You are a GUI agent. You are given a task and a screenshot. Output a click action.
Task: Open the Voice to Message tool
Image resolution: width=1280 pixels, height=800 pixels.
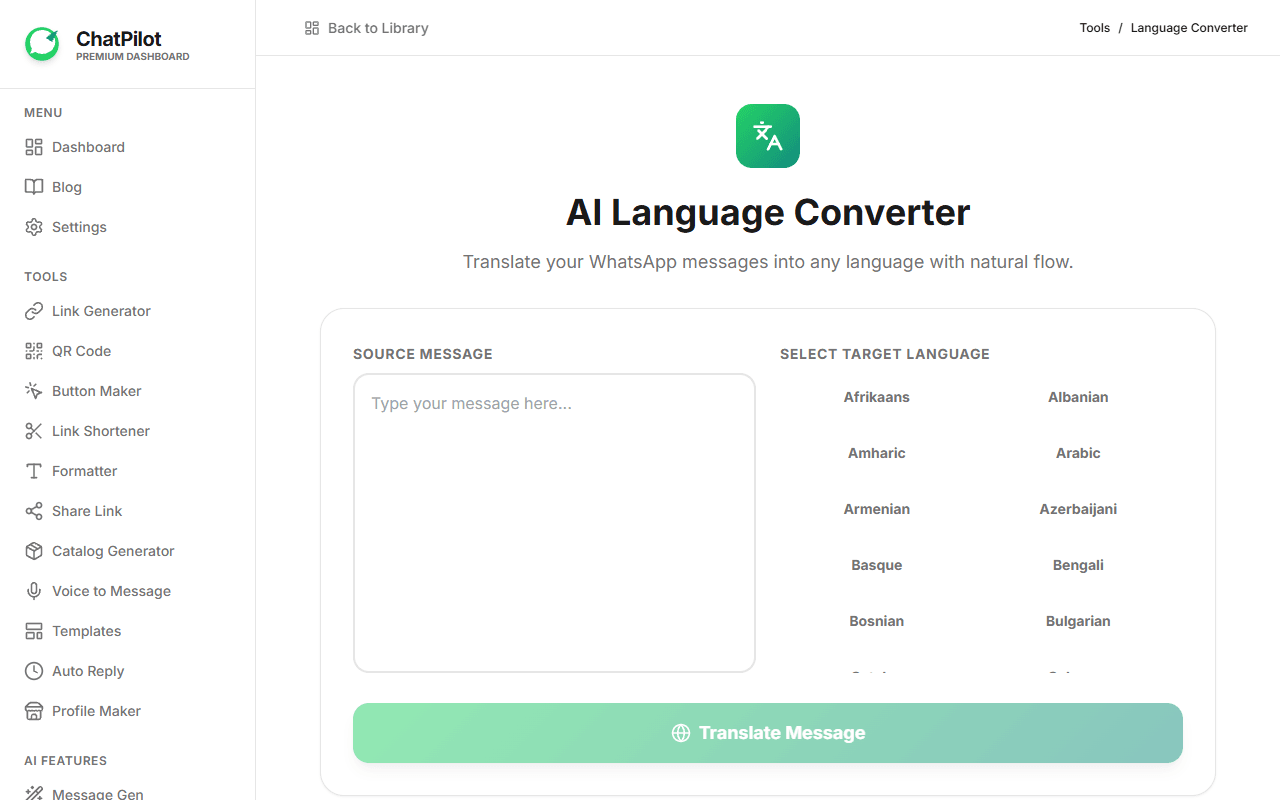[110, 591]
